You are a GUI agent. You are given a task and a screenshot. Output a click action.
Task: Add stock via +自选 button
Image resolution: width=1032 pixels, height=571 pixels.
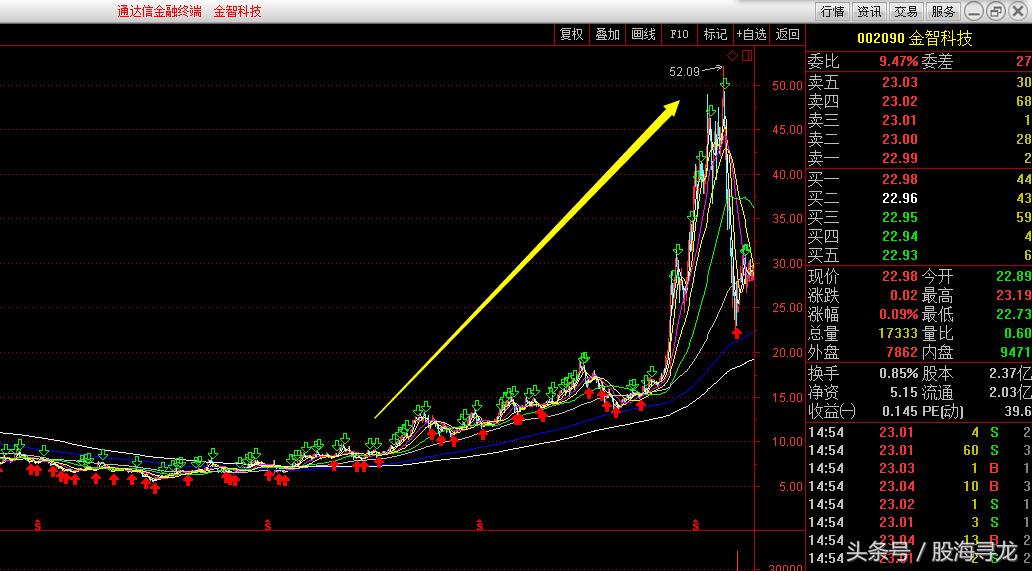pyautogui.click(x=752, y=35)
